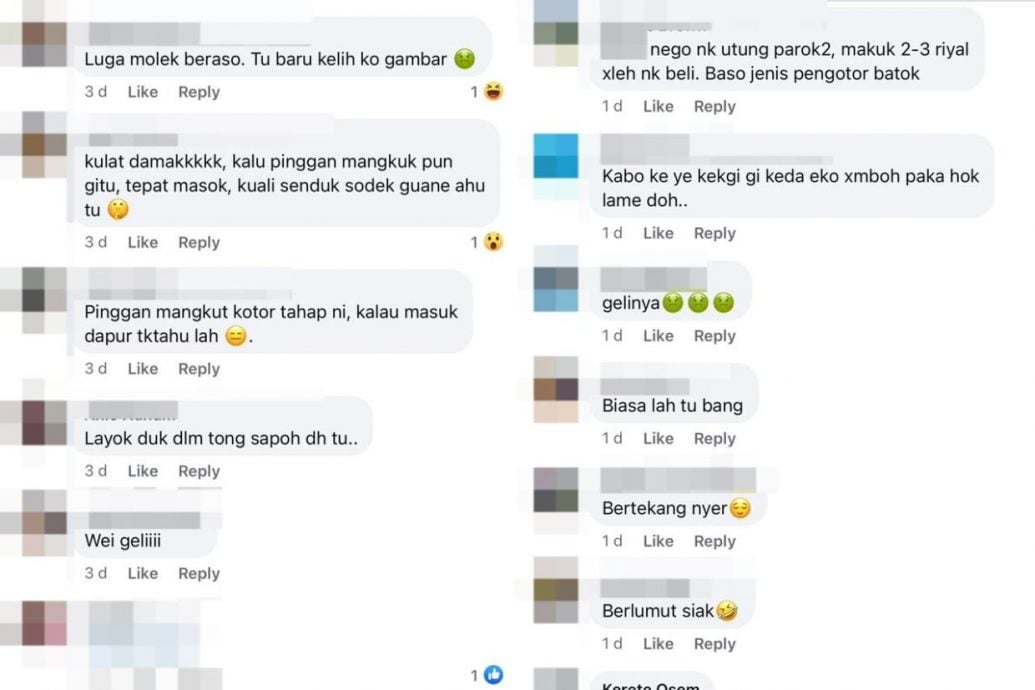Reply to the 'gelinya' comment
The image size is (1035, 690).
714,336
